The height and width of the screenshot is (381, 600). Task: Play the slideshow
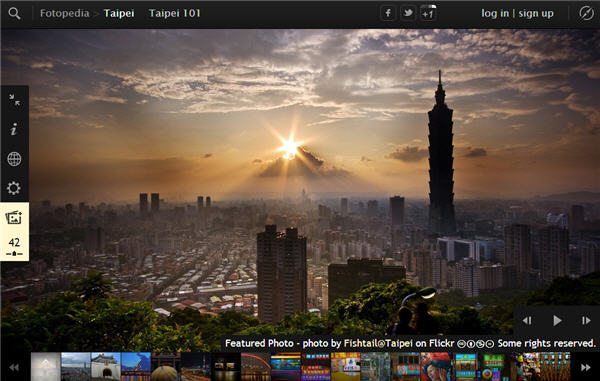[557, 320]
